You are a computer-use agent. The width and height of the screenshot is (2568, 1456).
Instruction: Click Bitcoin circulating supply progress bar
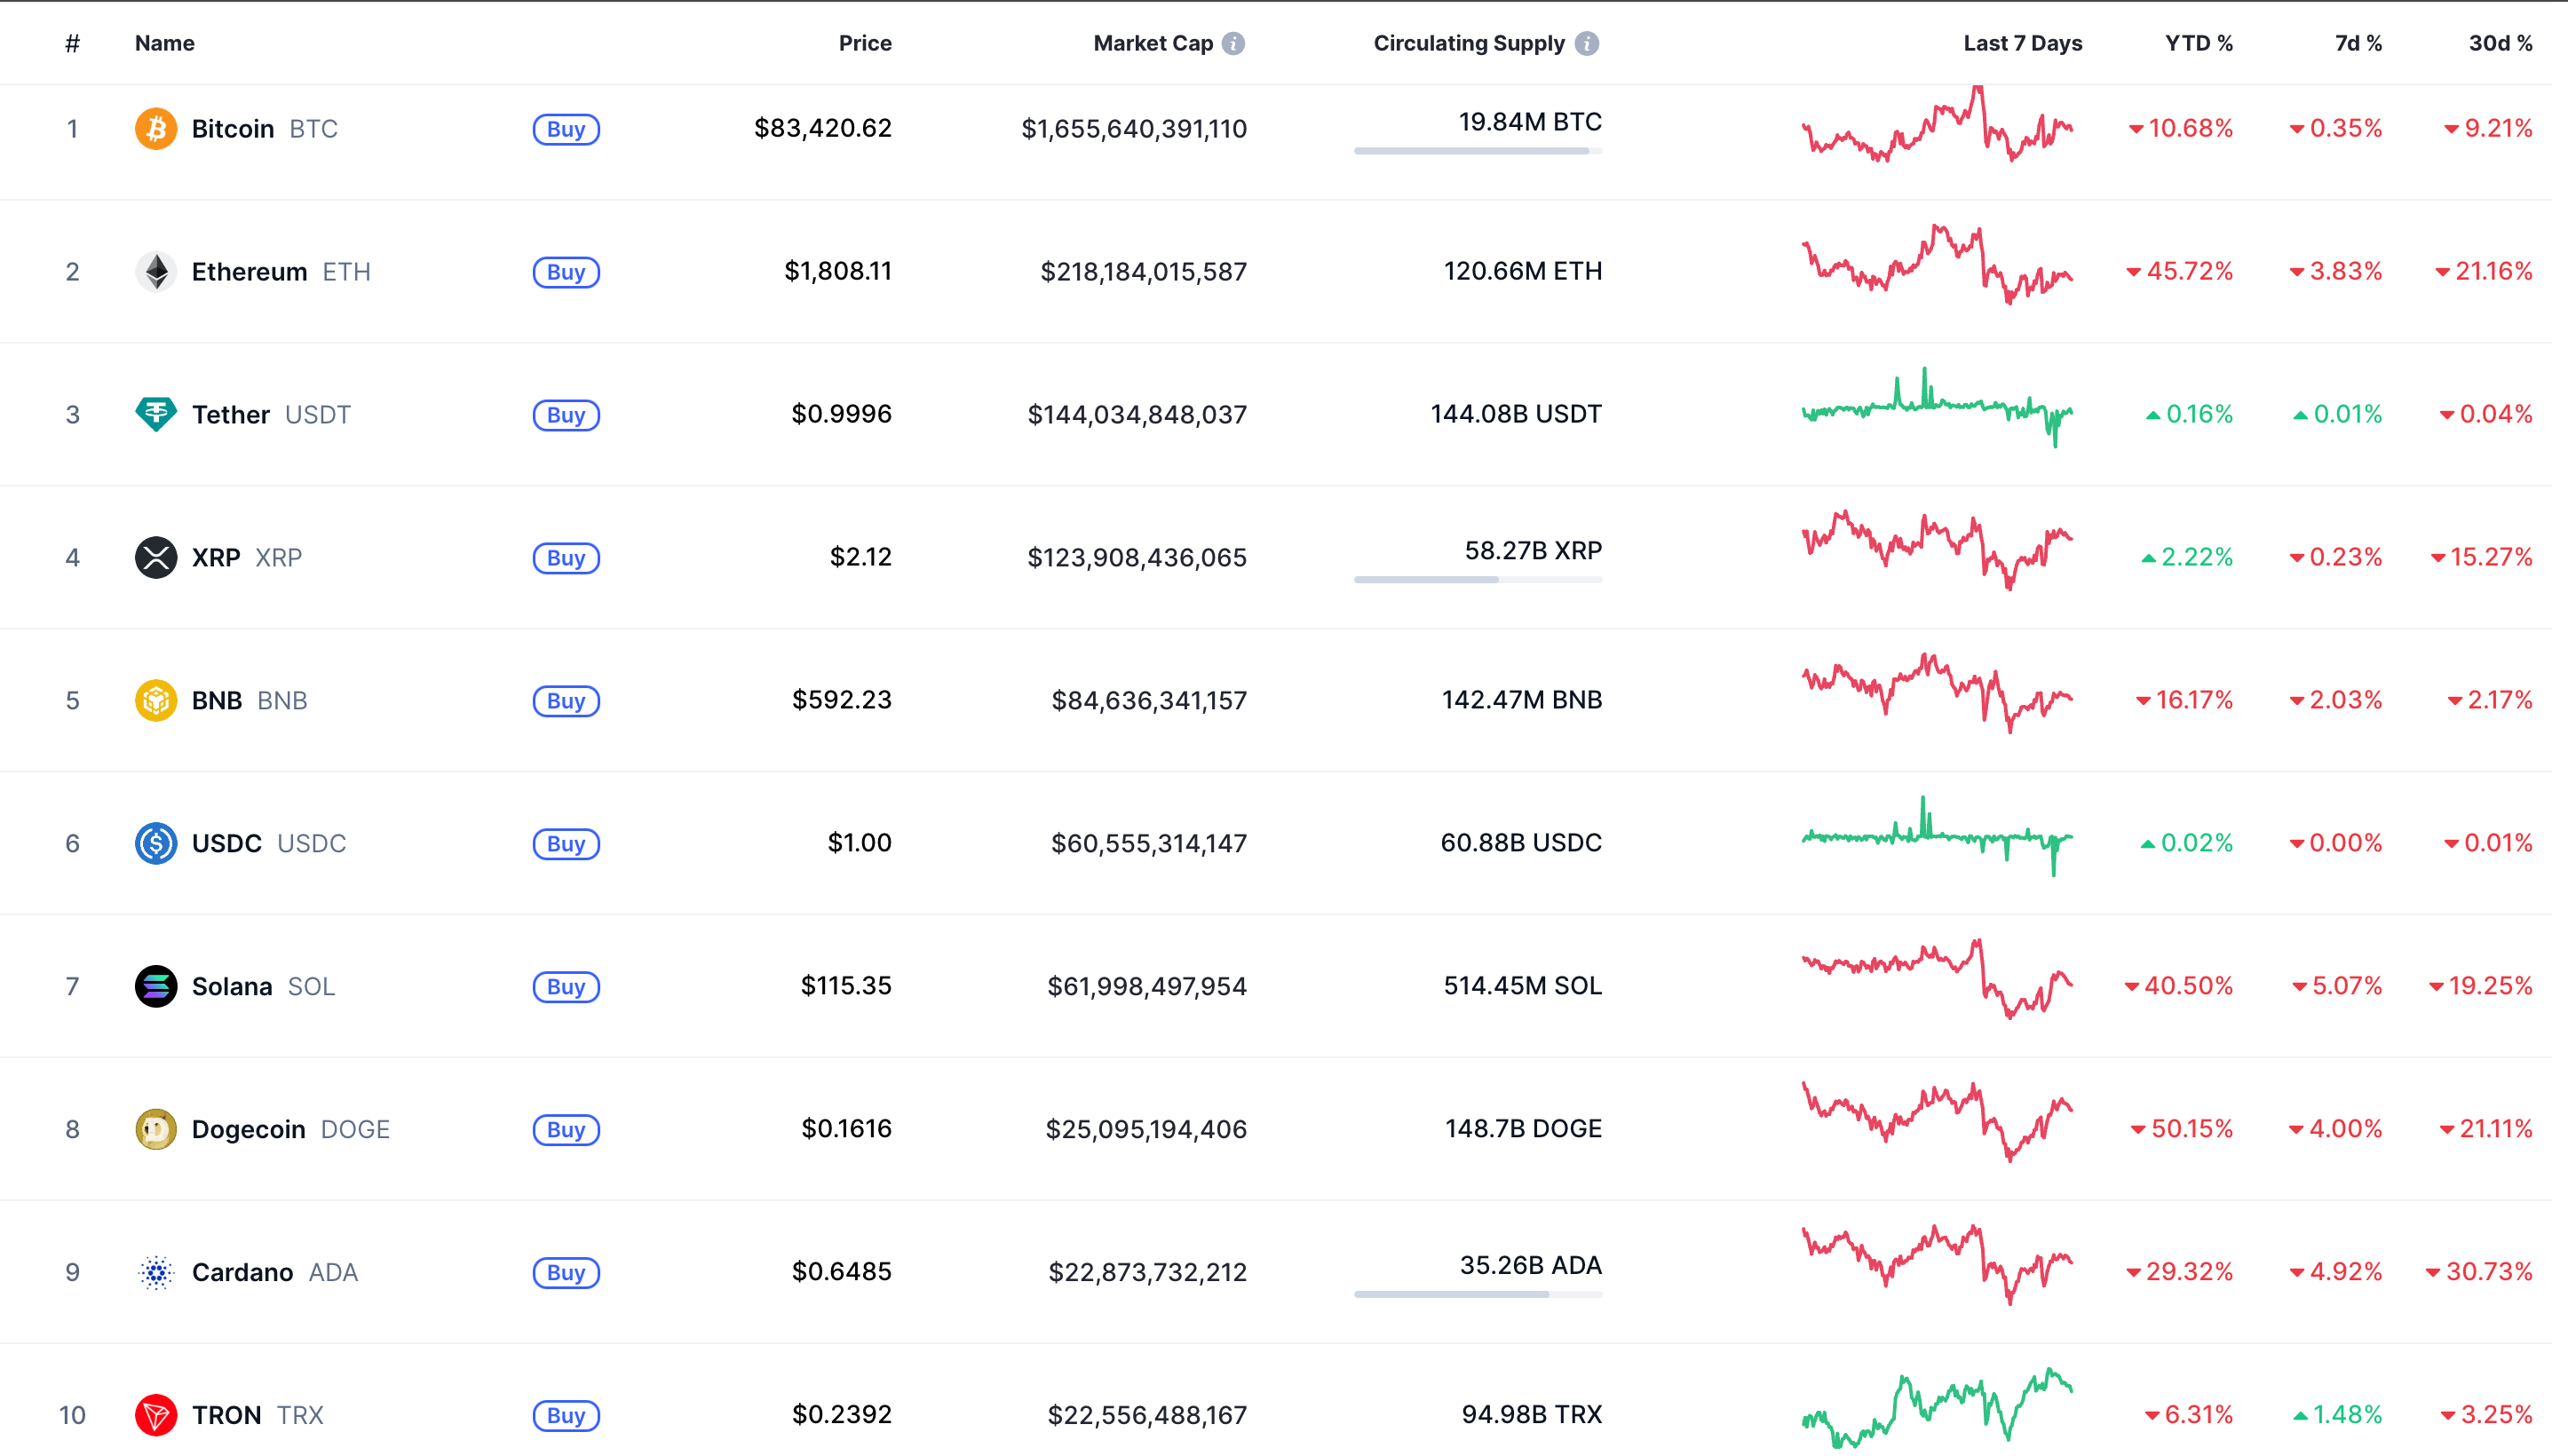click(1478, 151)
